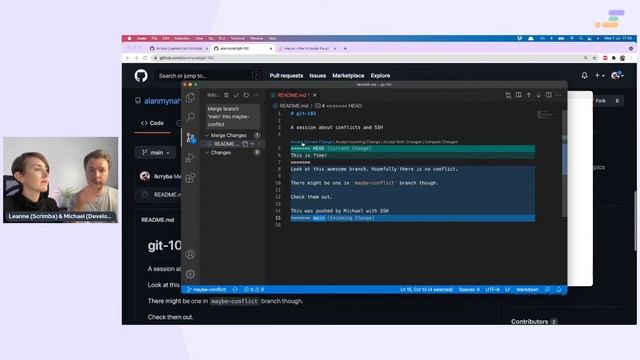The height and width of the screenshot is (360, 640).
Task: Change end of line sequence LF
Action: [508, 289]
